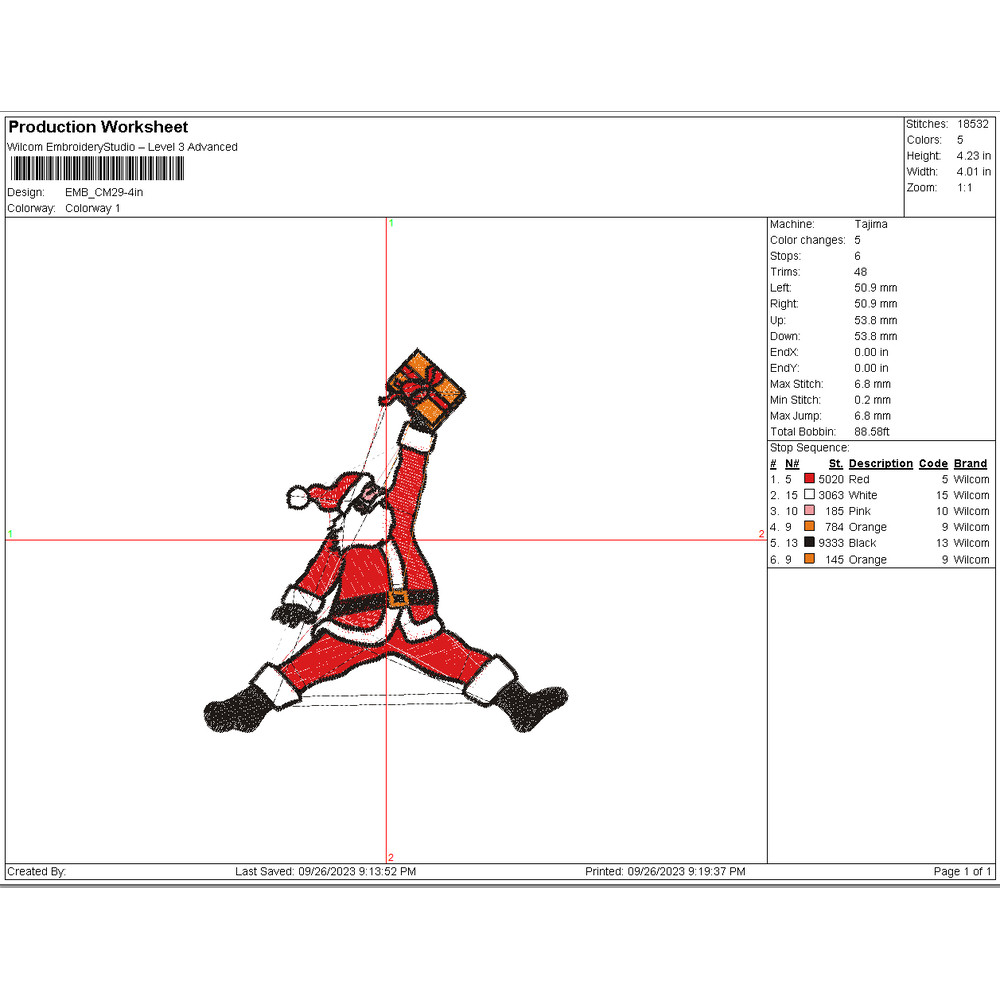
Task: Click the Brand column header
Action: [x=969, y=463]
